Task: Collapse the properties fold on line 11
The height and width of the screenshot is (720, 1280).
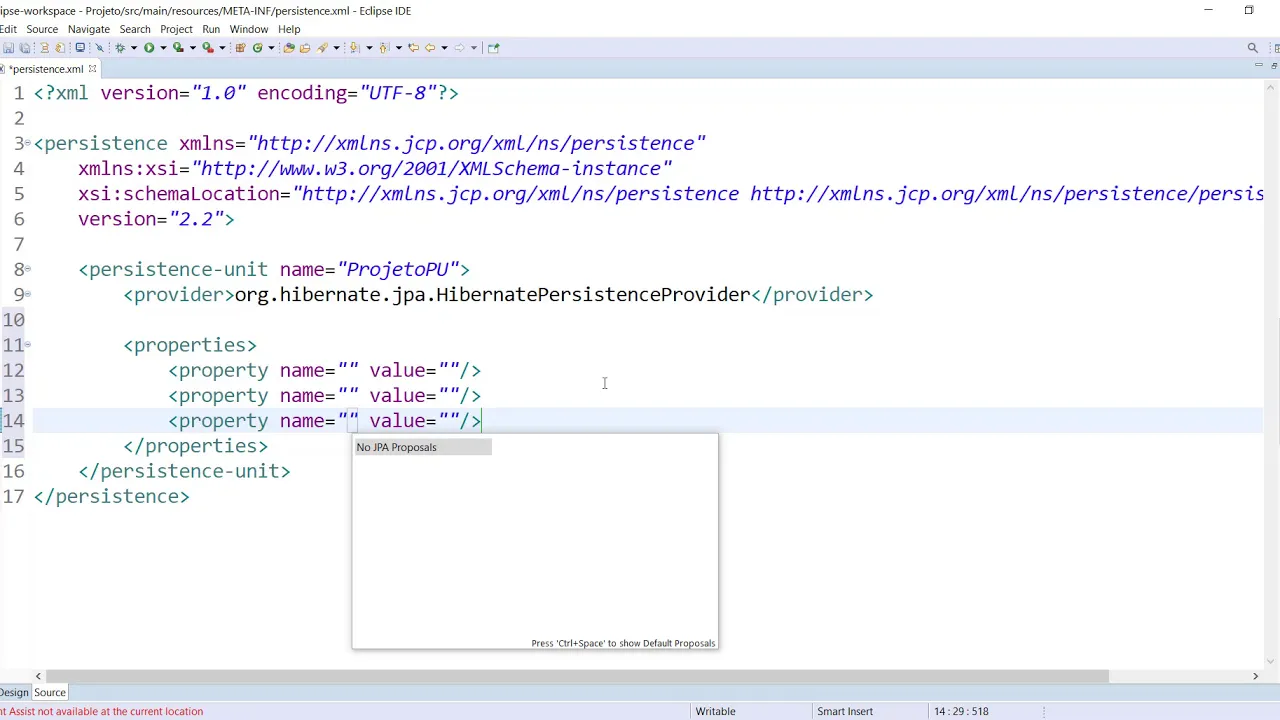Action: pyautogui.click(x=28, y=345)
